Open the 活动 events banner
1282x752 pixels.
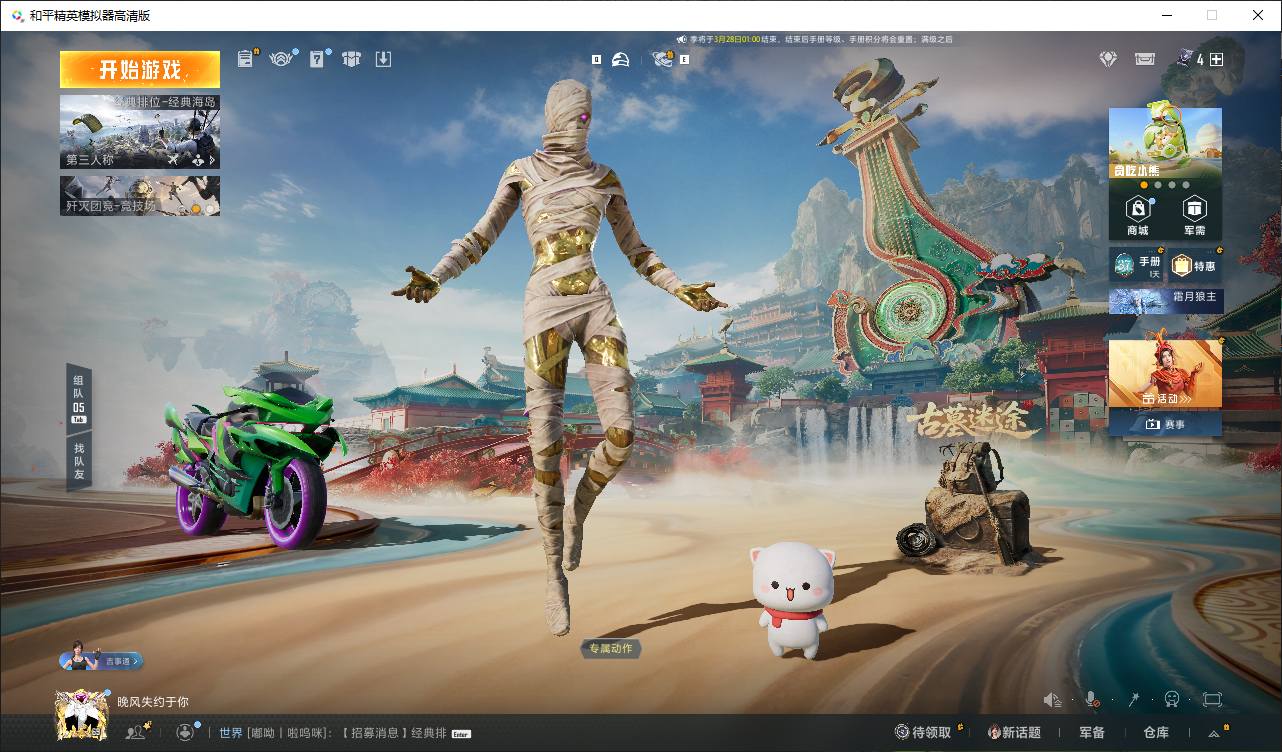pos(1165,373)
